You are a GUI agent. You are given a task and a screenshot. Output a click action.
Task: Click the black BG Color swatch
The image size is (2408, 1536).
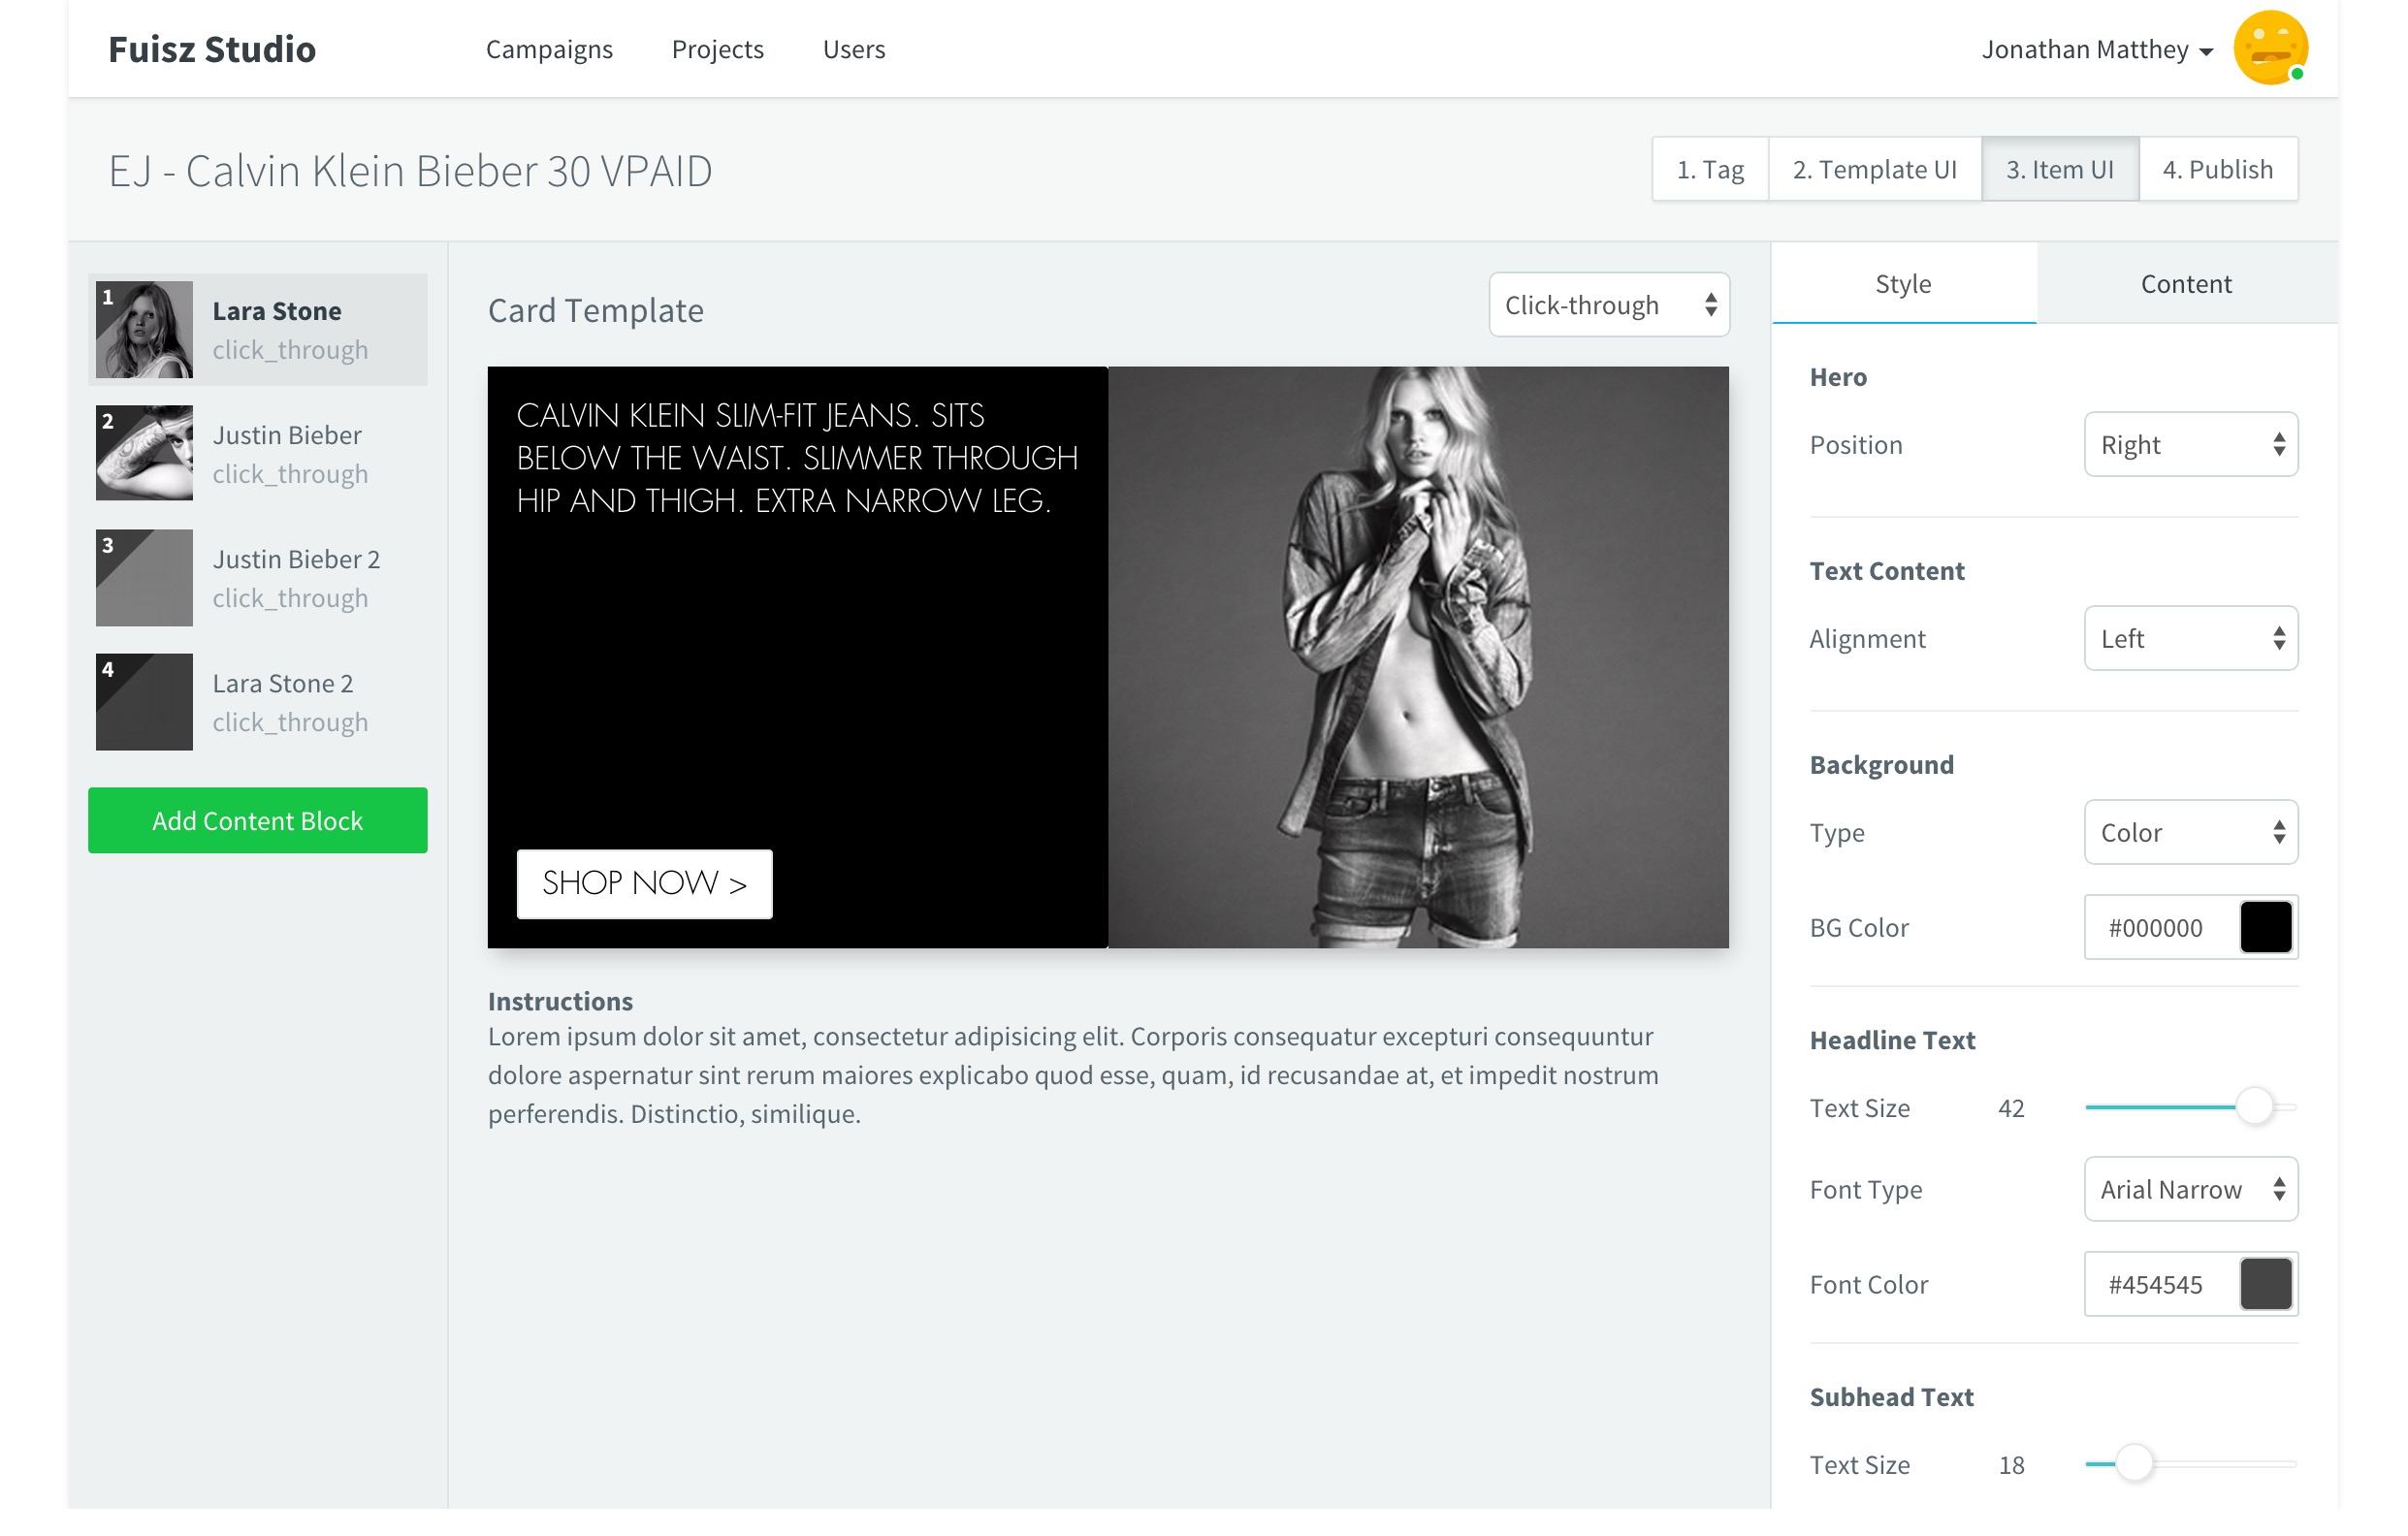pos(2265,927)
